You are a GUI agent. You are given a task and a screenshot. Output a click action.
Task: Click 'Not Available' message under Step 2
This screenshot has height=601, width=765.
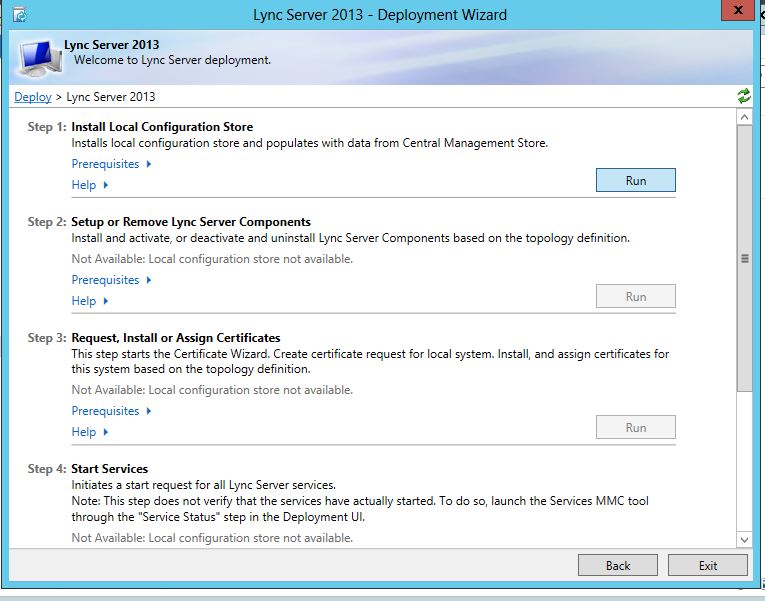212,259
